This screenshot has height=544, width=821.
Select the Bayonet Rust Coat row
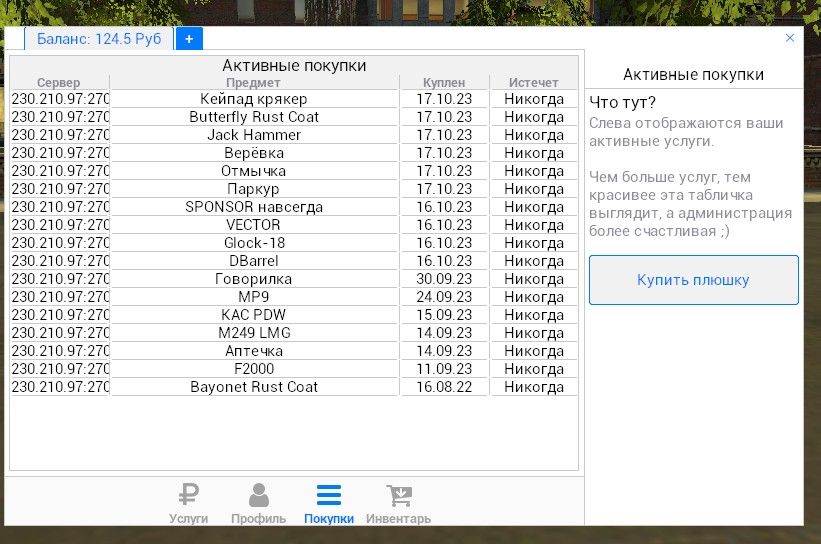(294, 387)
